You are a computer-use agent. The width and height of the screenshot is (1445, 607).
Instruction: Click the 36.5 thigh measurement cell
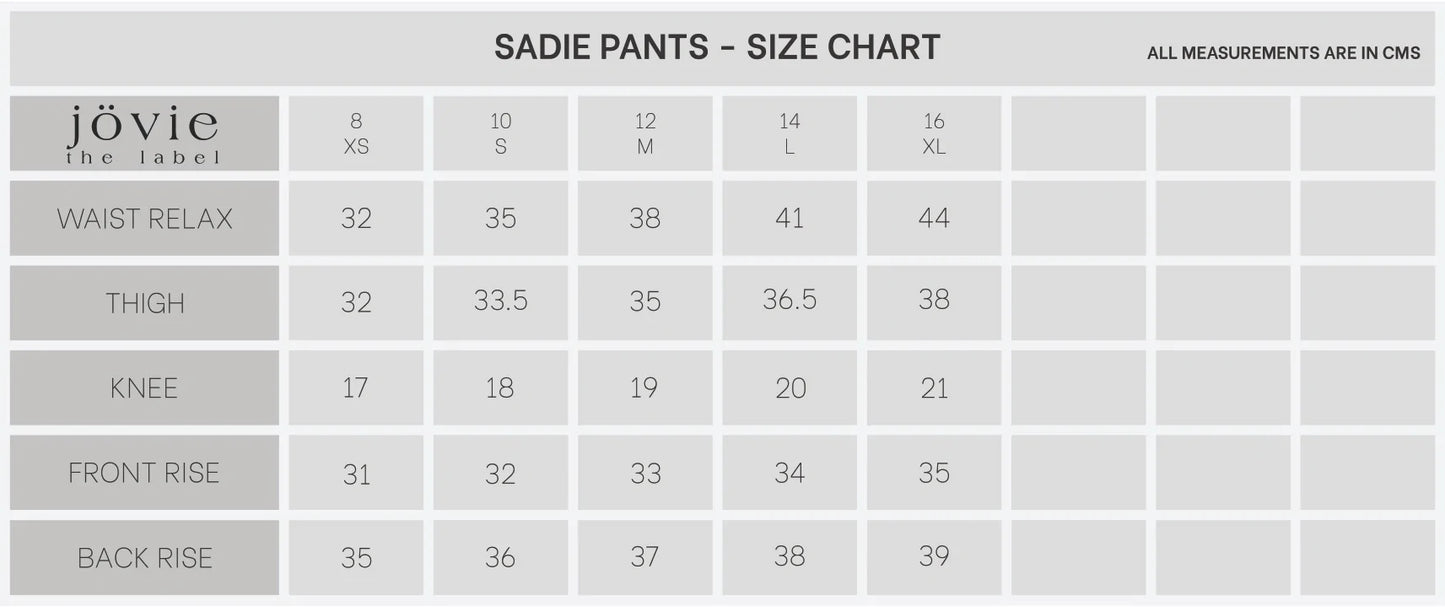[789, 301]
